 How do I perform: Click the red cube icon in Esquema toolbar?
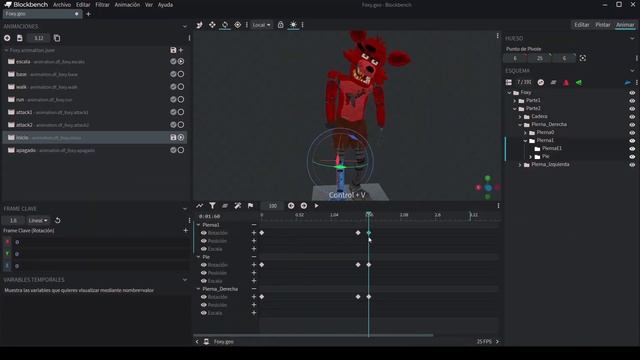coord(566,82)
